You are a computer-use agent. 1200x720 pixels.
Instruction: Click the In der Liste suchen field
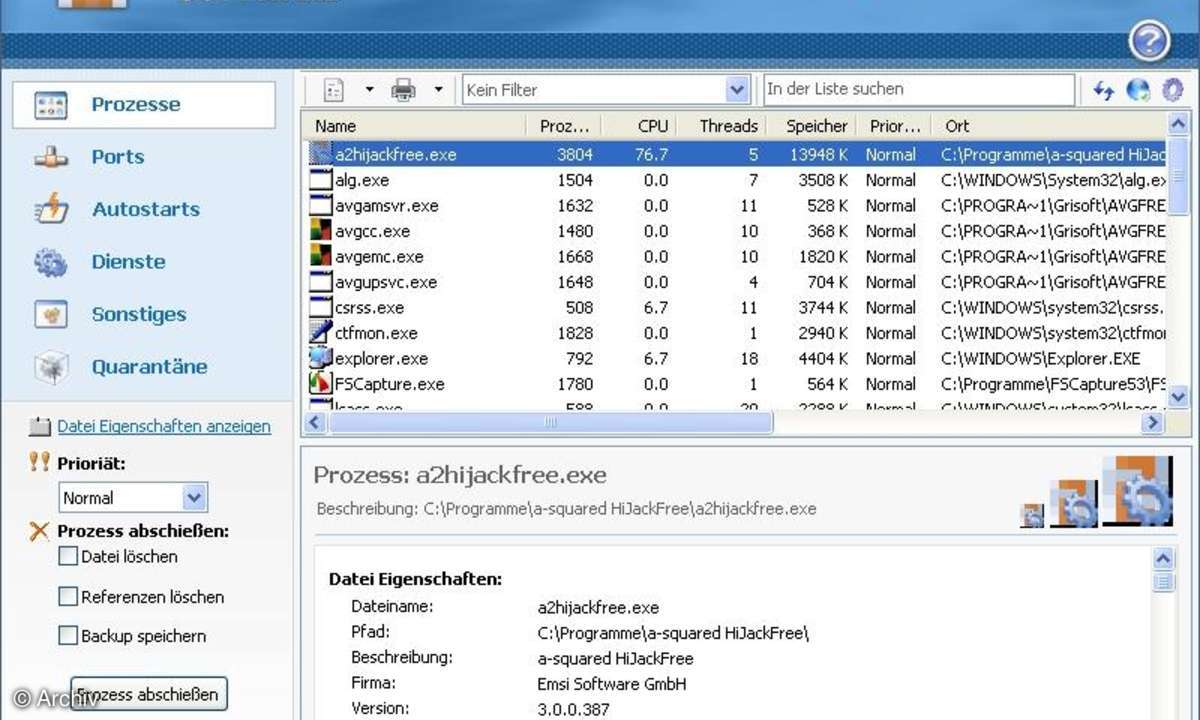[919, 89]
